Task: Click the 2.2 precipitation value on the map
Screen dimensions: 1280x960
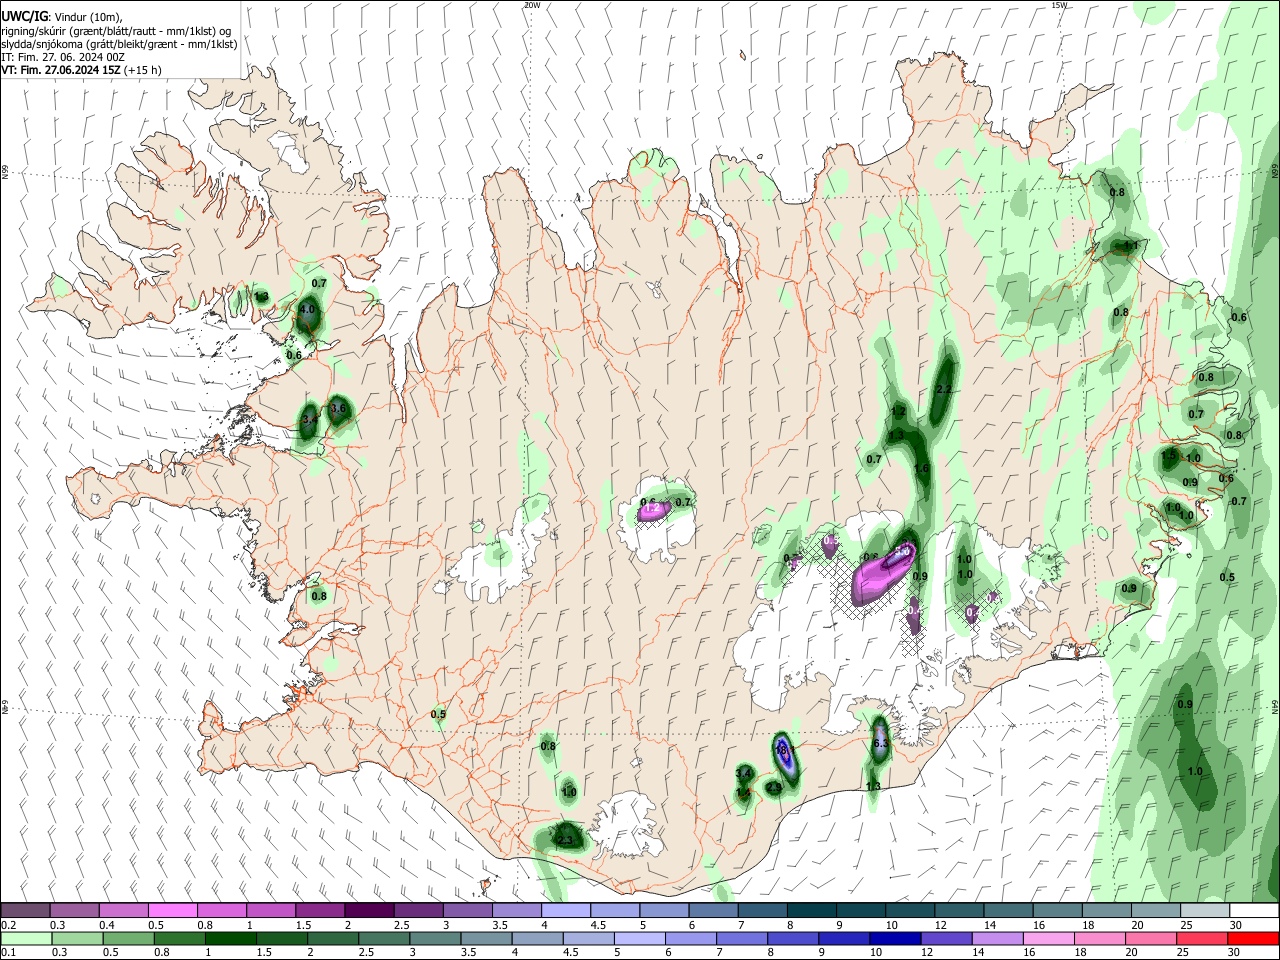Action: [x=943, y=389]
